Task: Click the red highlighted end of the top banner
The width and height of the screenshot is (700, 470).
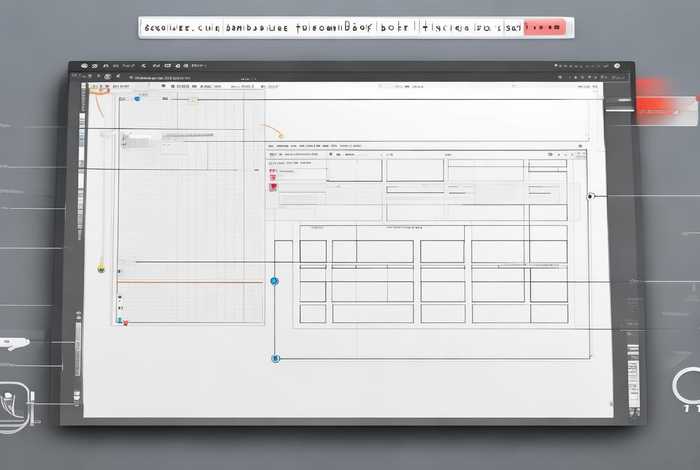Action: pyautogui.click(x=551, y=27)
